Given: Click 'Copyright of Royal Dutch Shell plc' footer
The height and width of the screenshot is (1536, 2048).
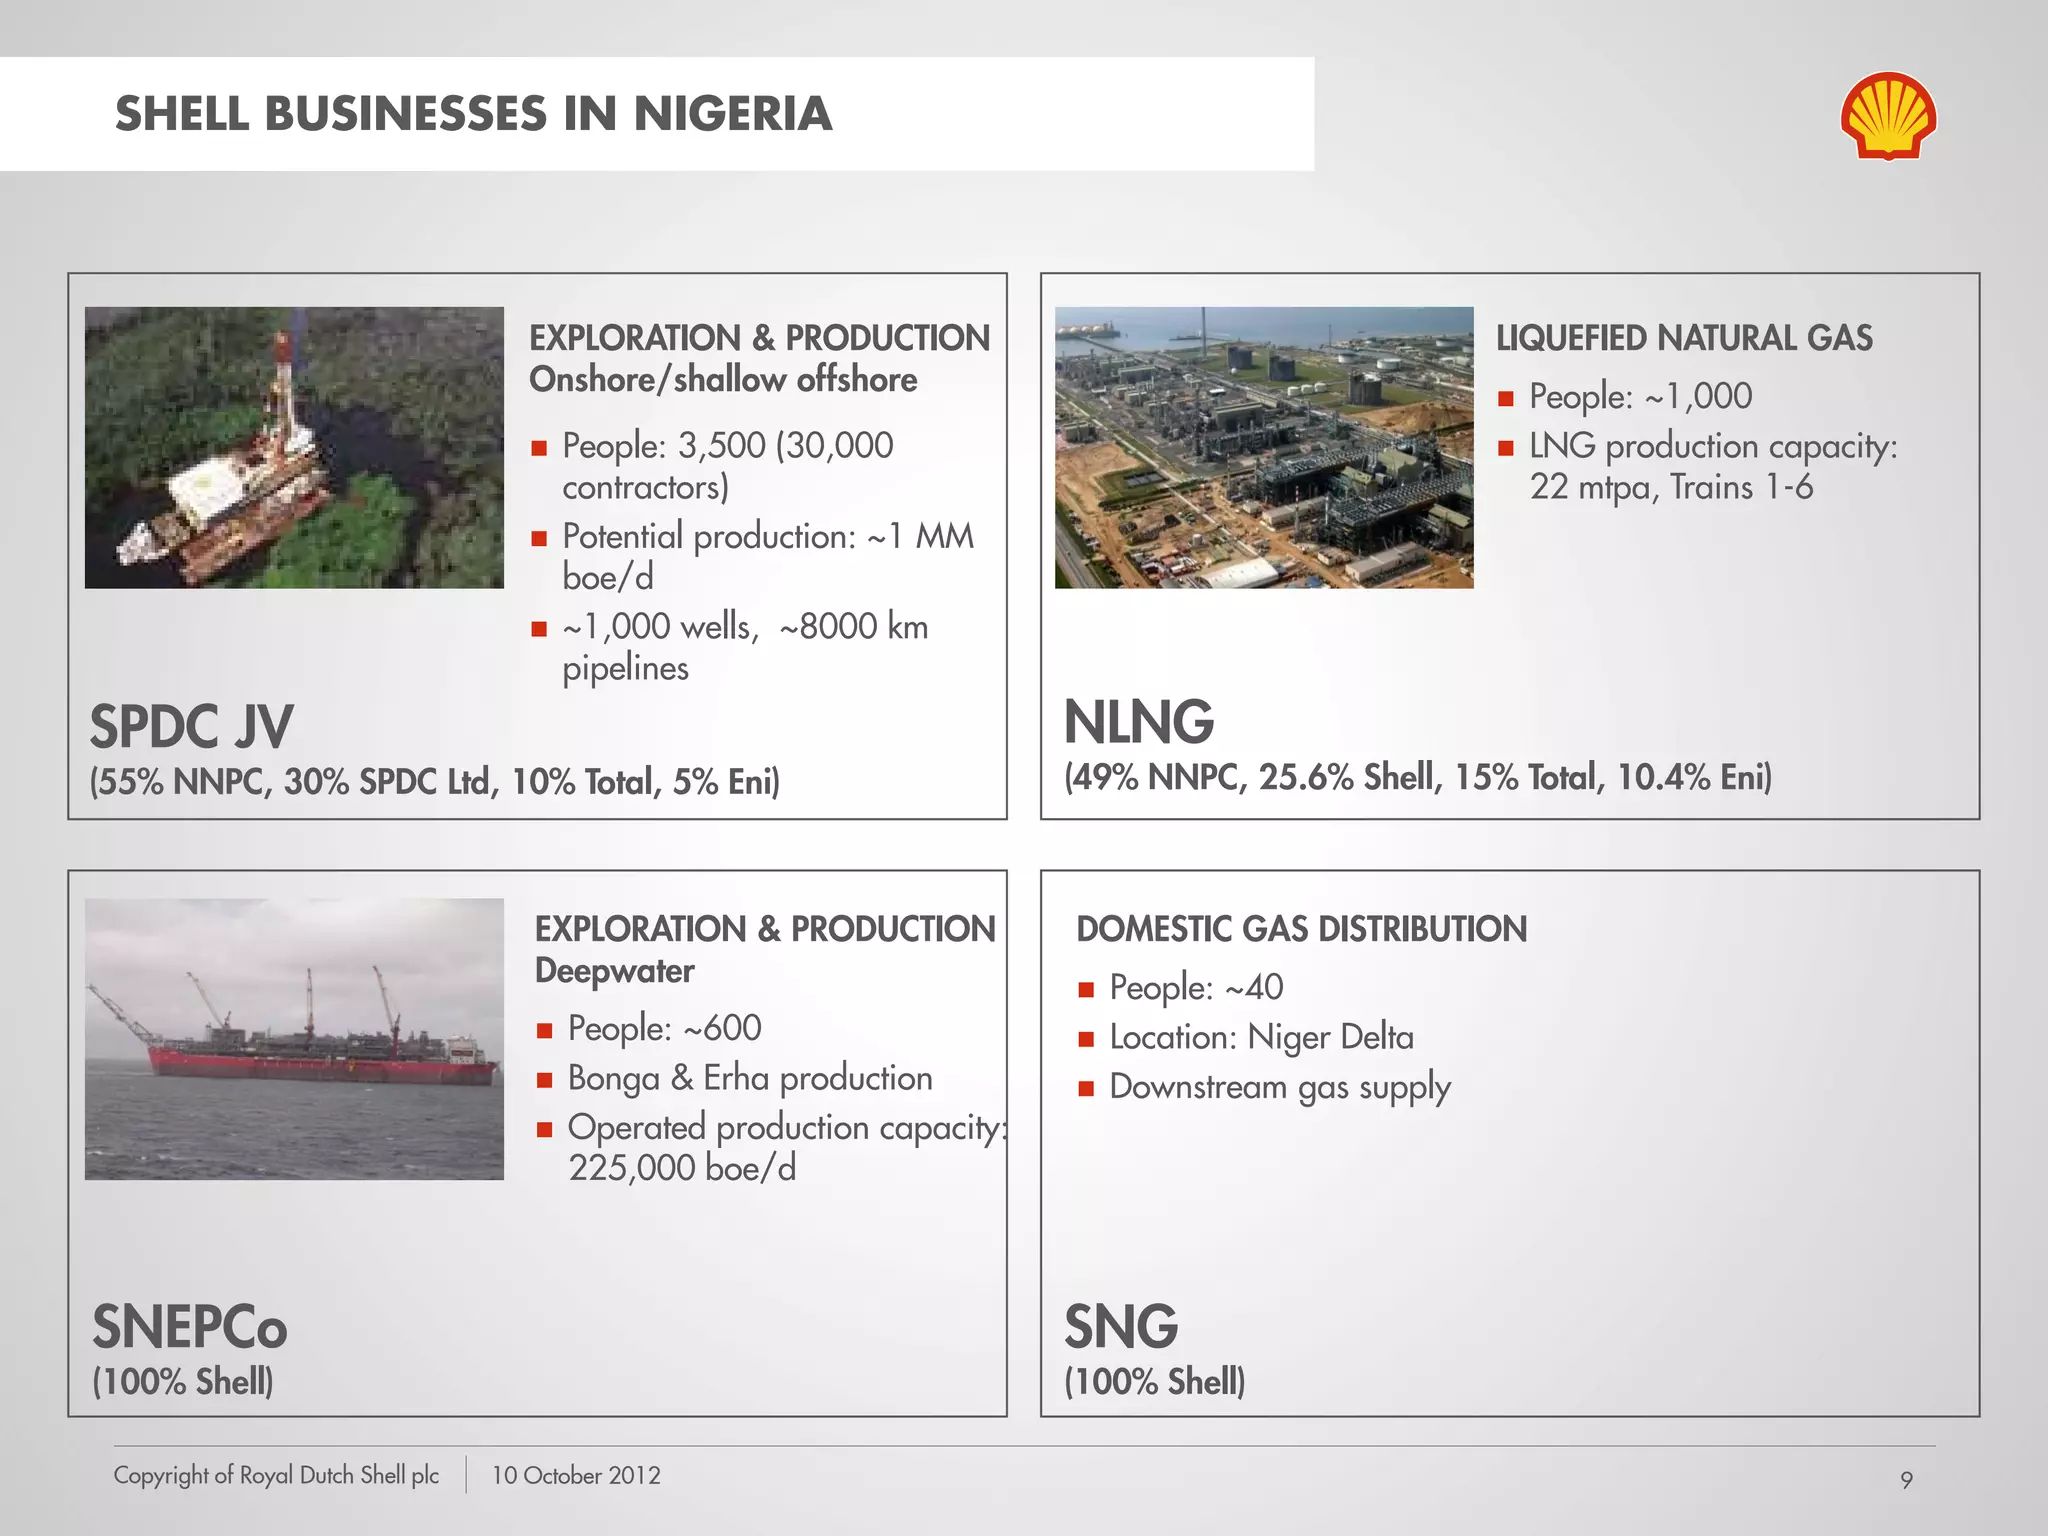Looking at the screenshot, I should [x=276, y=1475].
